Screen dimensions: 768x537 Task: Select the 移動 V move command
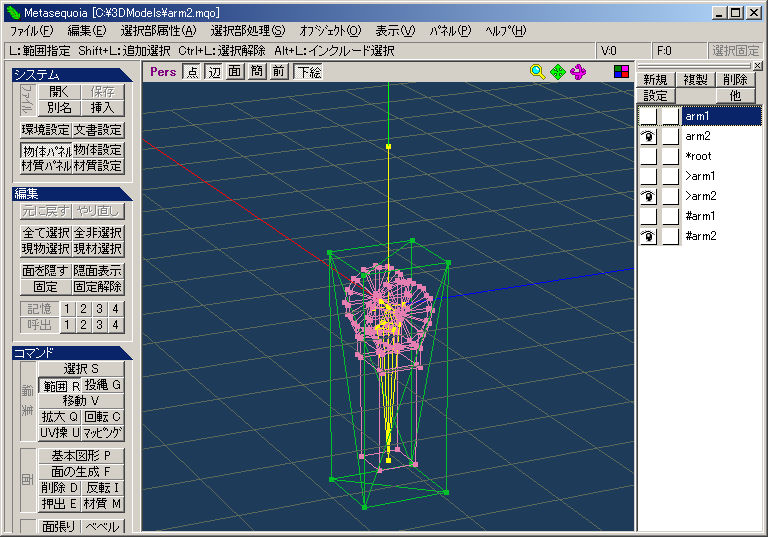pyautogui.click(x=81, y=401)
